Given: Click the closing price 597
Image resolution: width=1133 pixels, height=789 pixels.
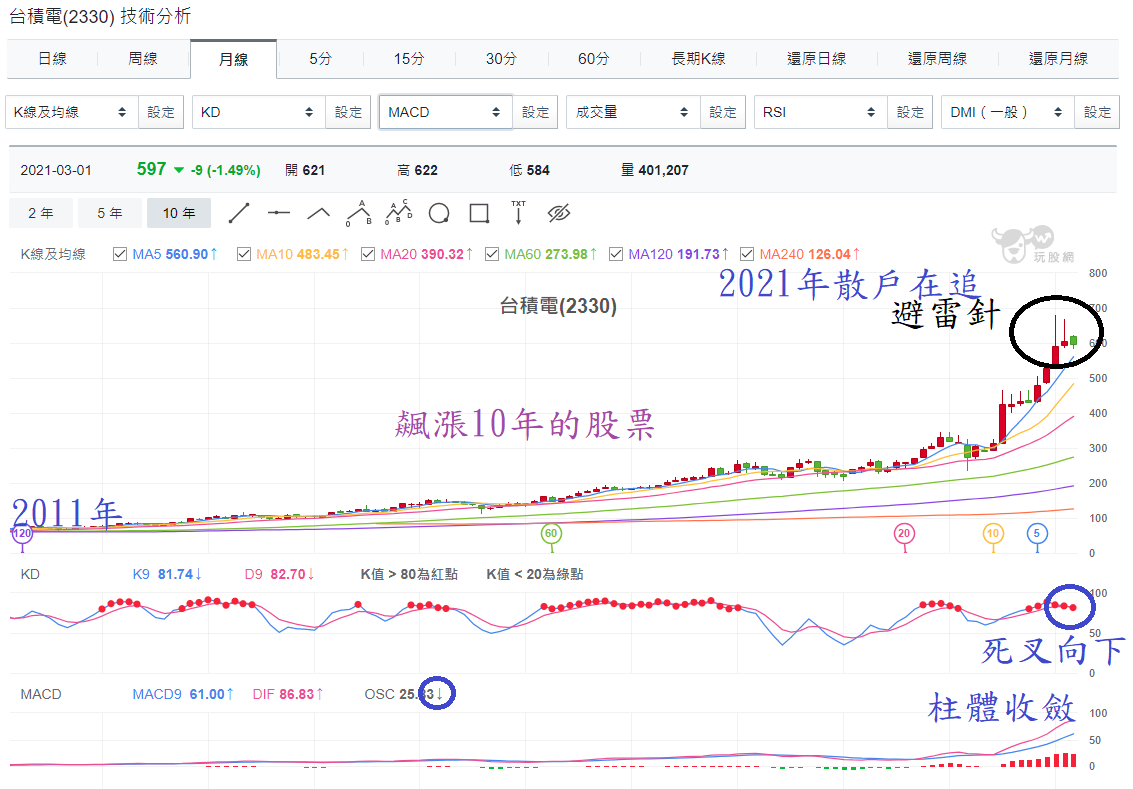Looking at the screenshot, I should tap(152, 169).
